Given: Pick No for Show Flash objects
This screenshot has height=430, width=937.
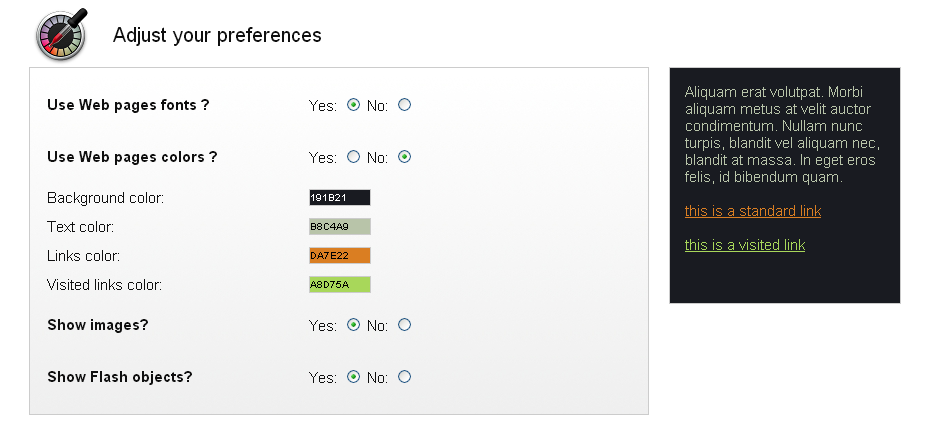Looking at the screenshot, I should (405, 377).
